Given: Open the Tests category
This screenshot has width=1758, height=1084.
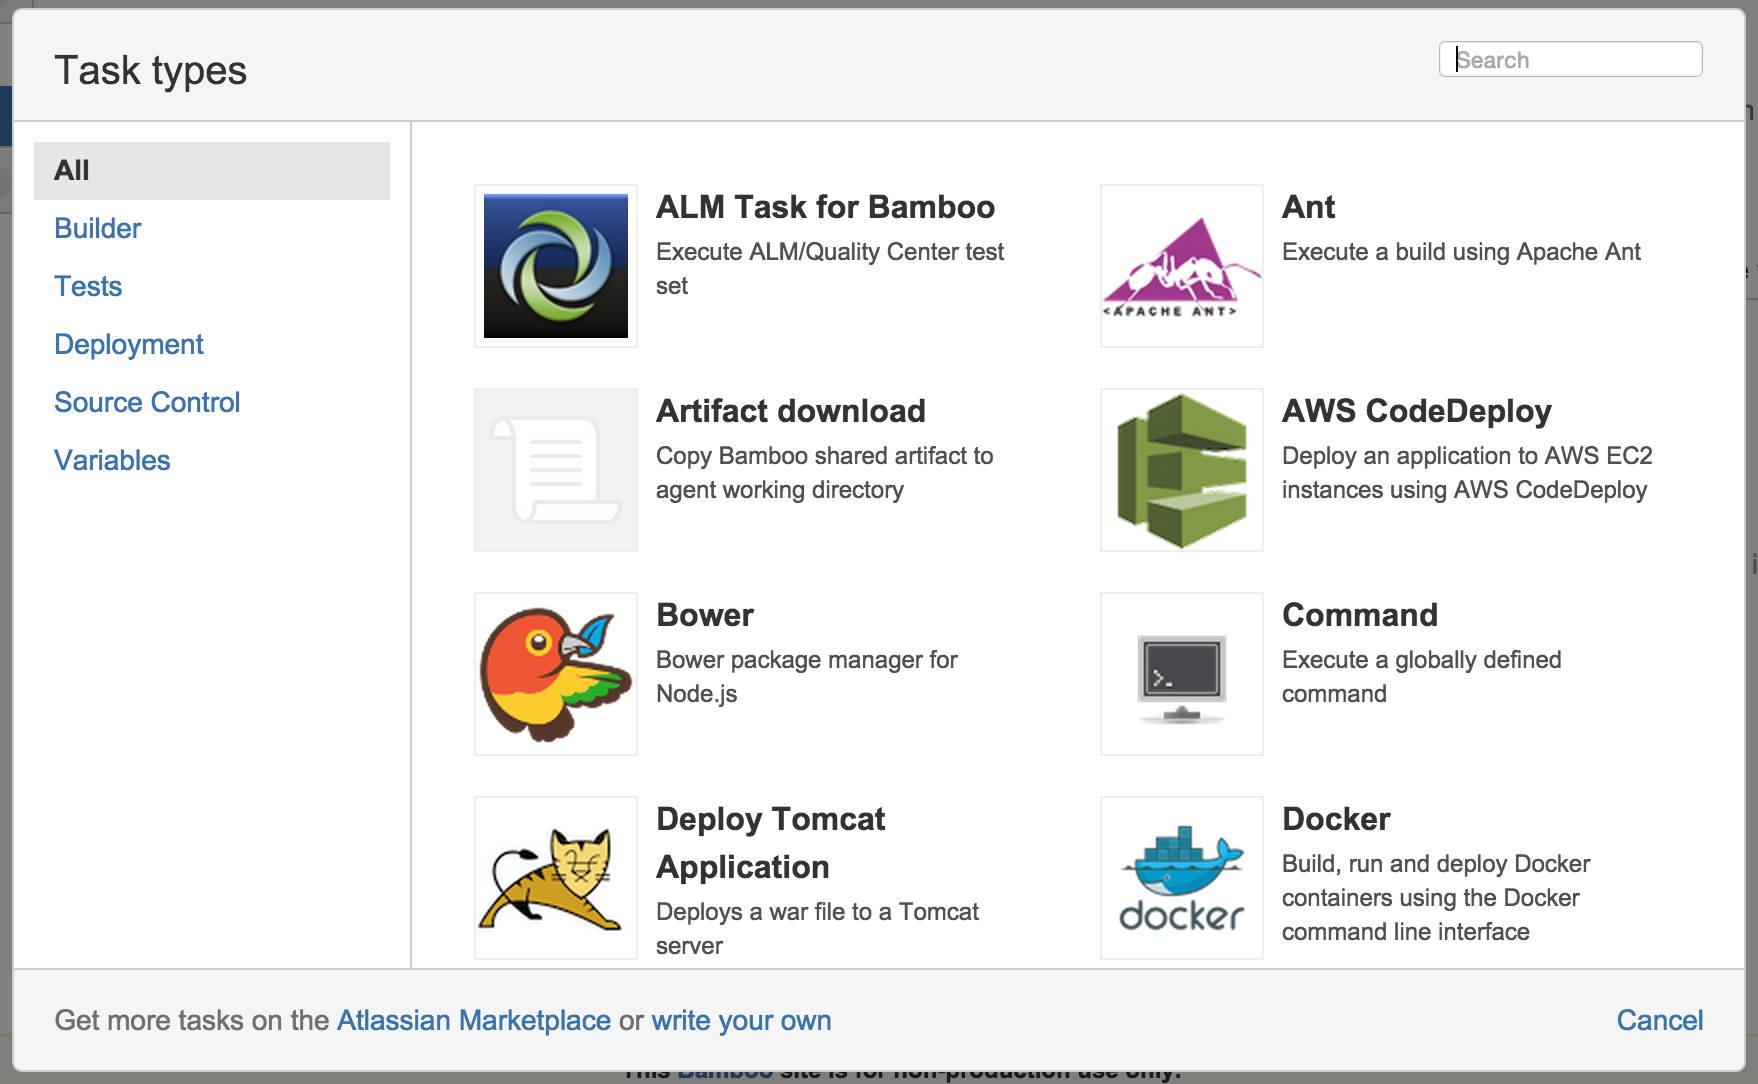Looking at the screenshot, I should pos(88,287).
